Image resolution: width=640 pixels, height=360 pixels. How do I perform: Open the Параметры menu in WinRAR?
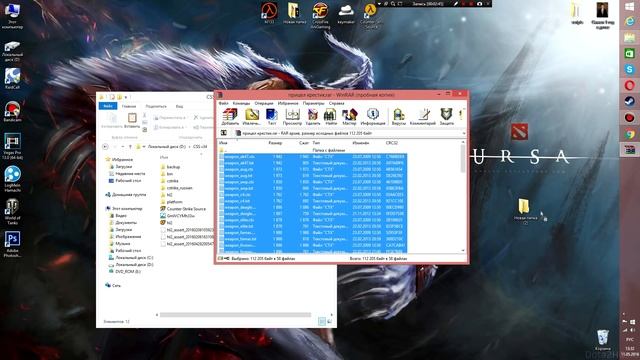click(x=313, y=103)
